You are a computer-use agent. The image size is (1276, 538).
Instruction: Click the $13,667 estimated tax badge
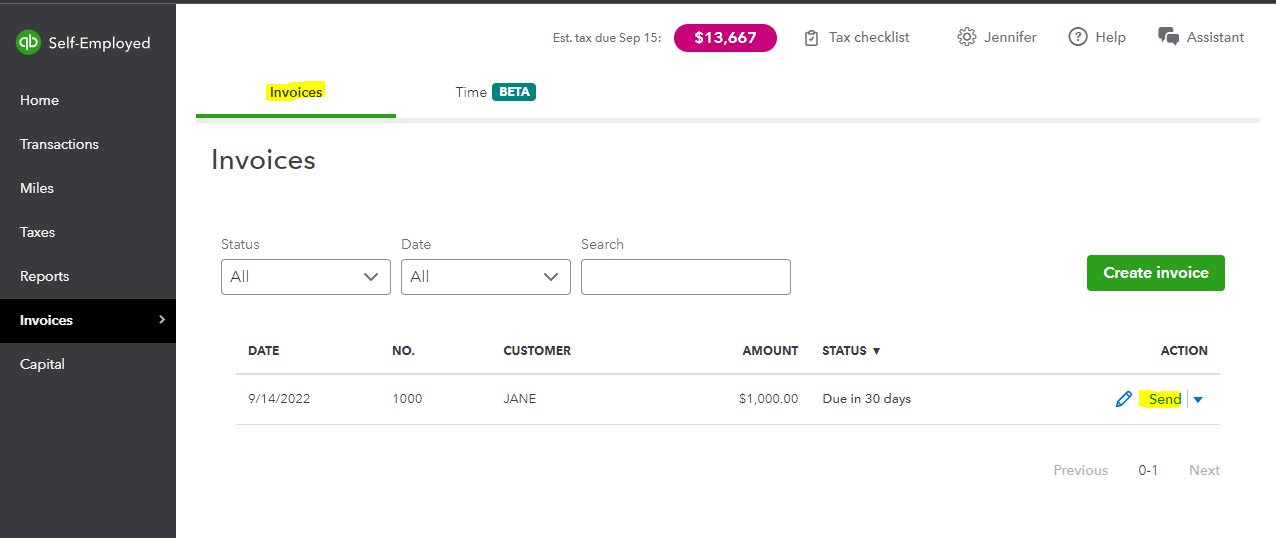(725, 38)
